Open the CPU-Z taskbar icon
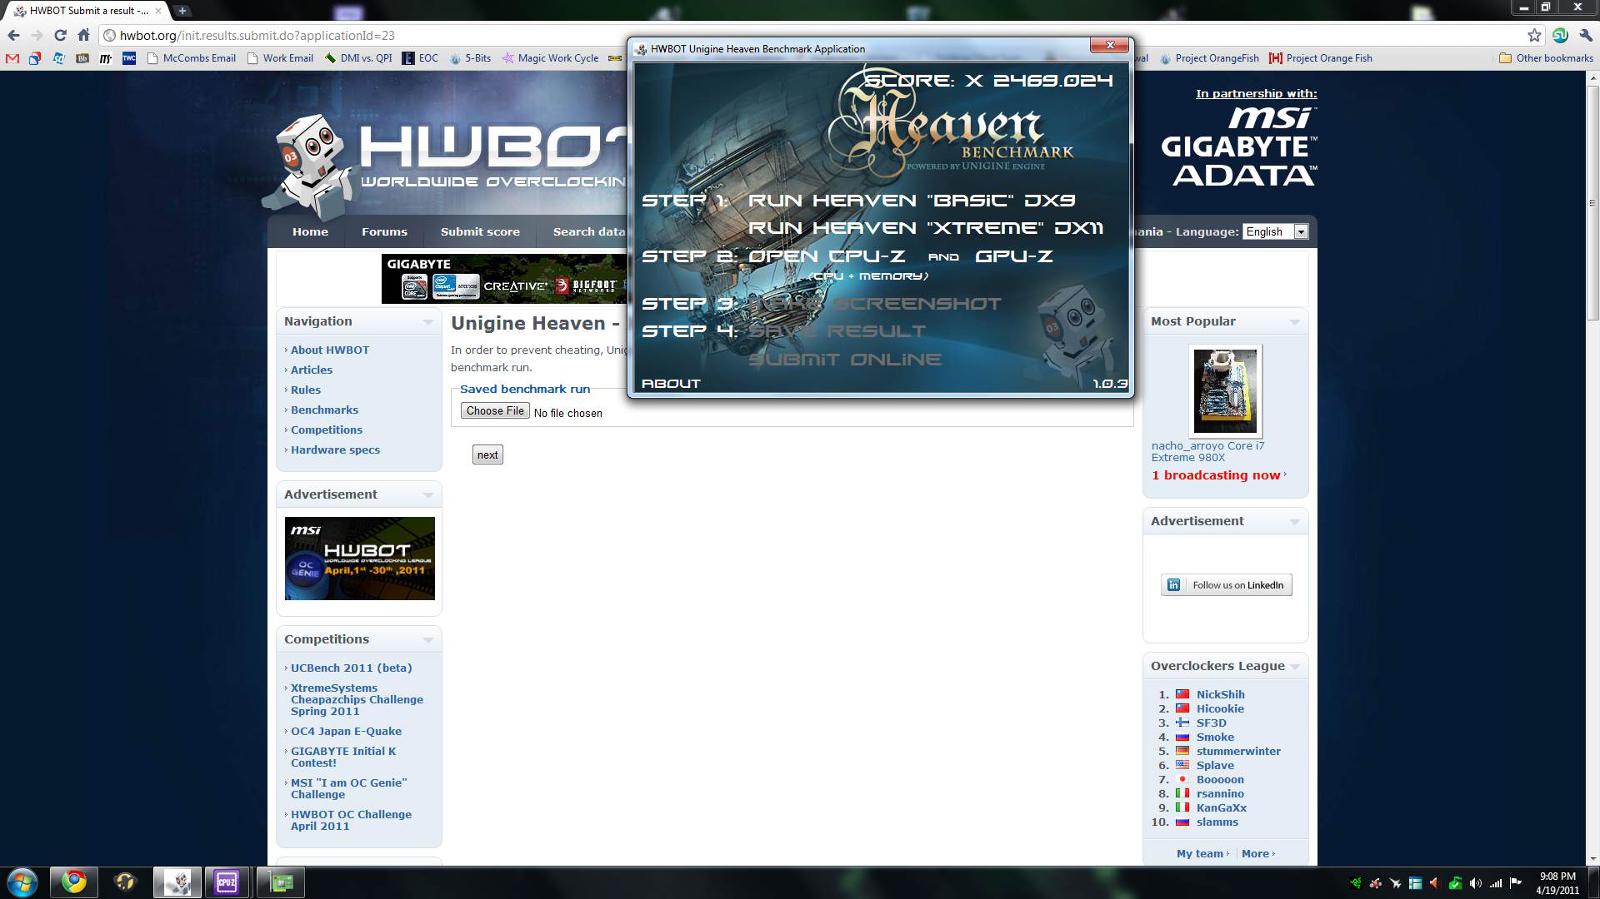This screenshot has height=899, width=1600. tap(227, 882)
